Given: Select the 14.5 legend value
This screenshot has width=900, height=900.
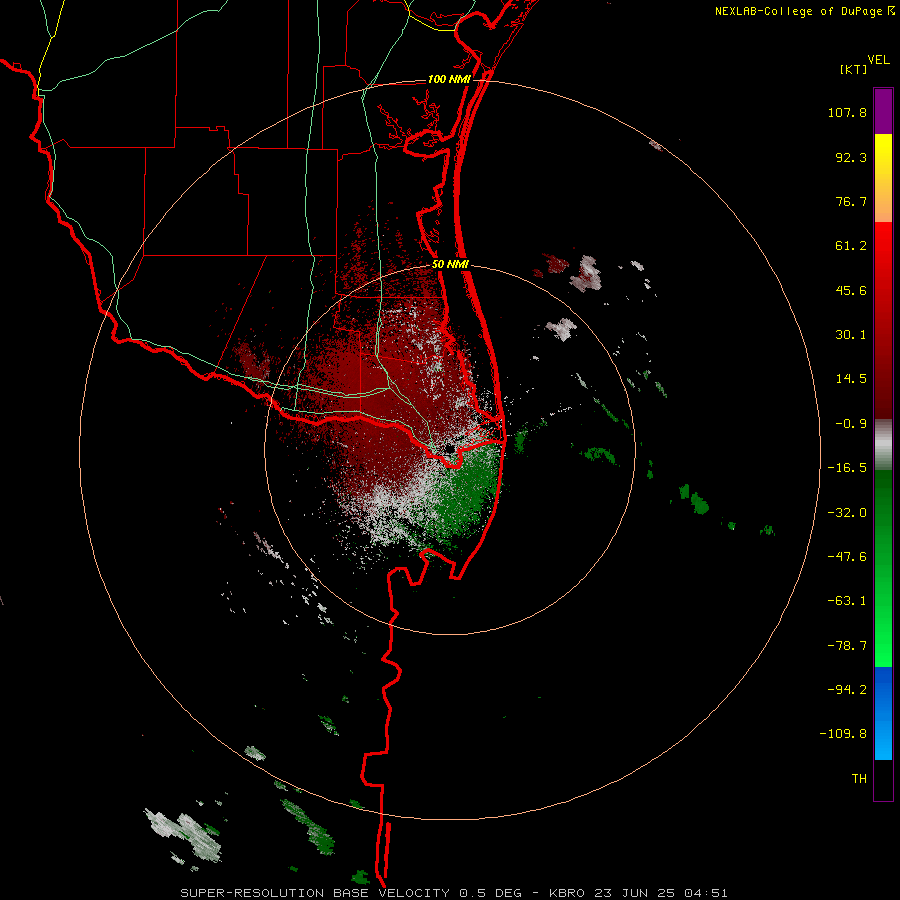Looking at the screenshot, I should click(x=851, y=379).
